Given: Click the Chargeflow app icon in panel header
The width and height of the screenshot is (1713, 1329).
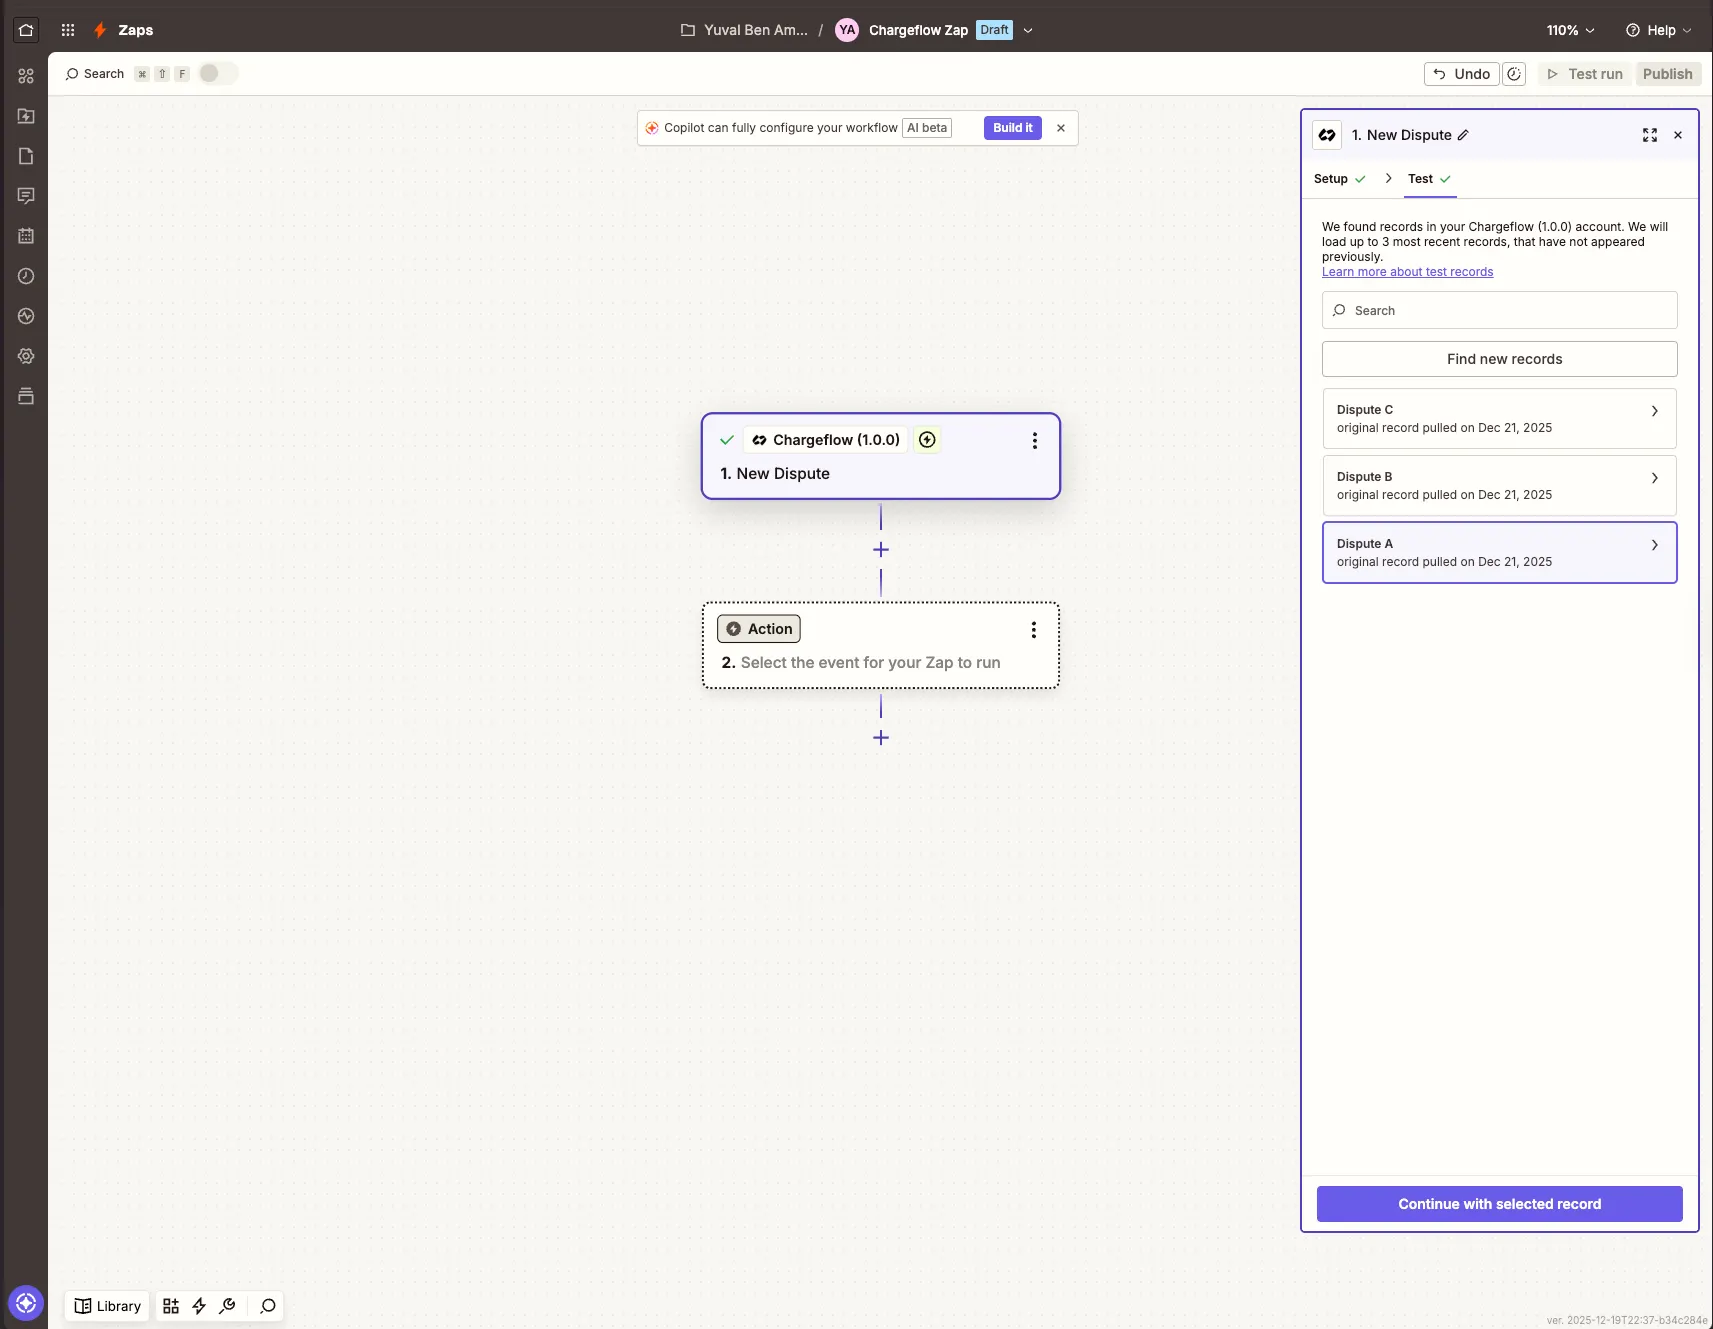Looking at the screenshot, I should 1327,135.
